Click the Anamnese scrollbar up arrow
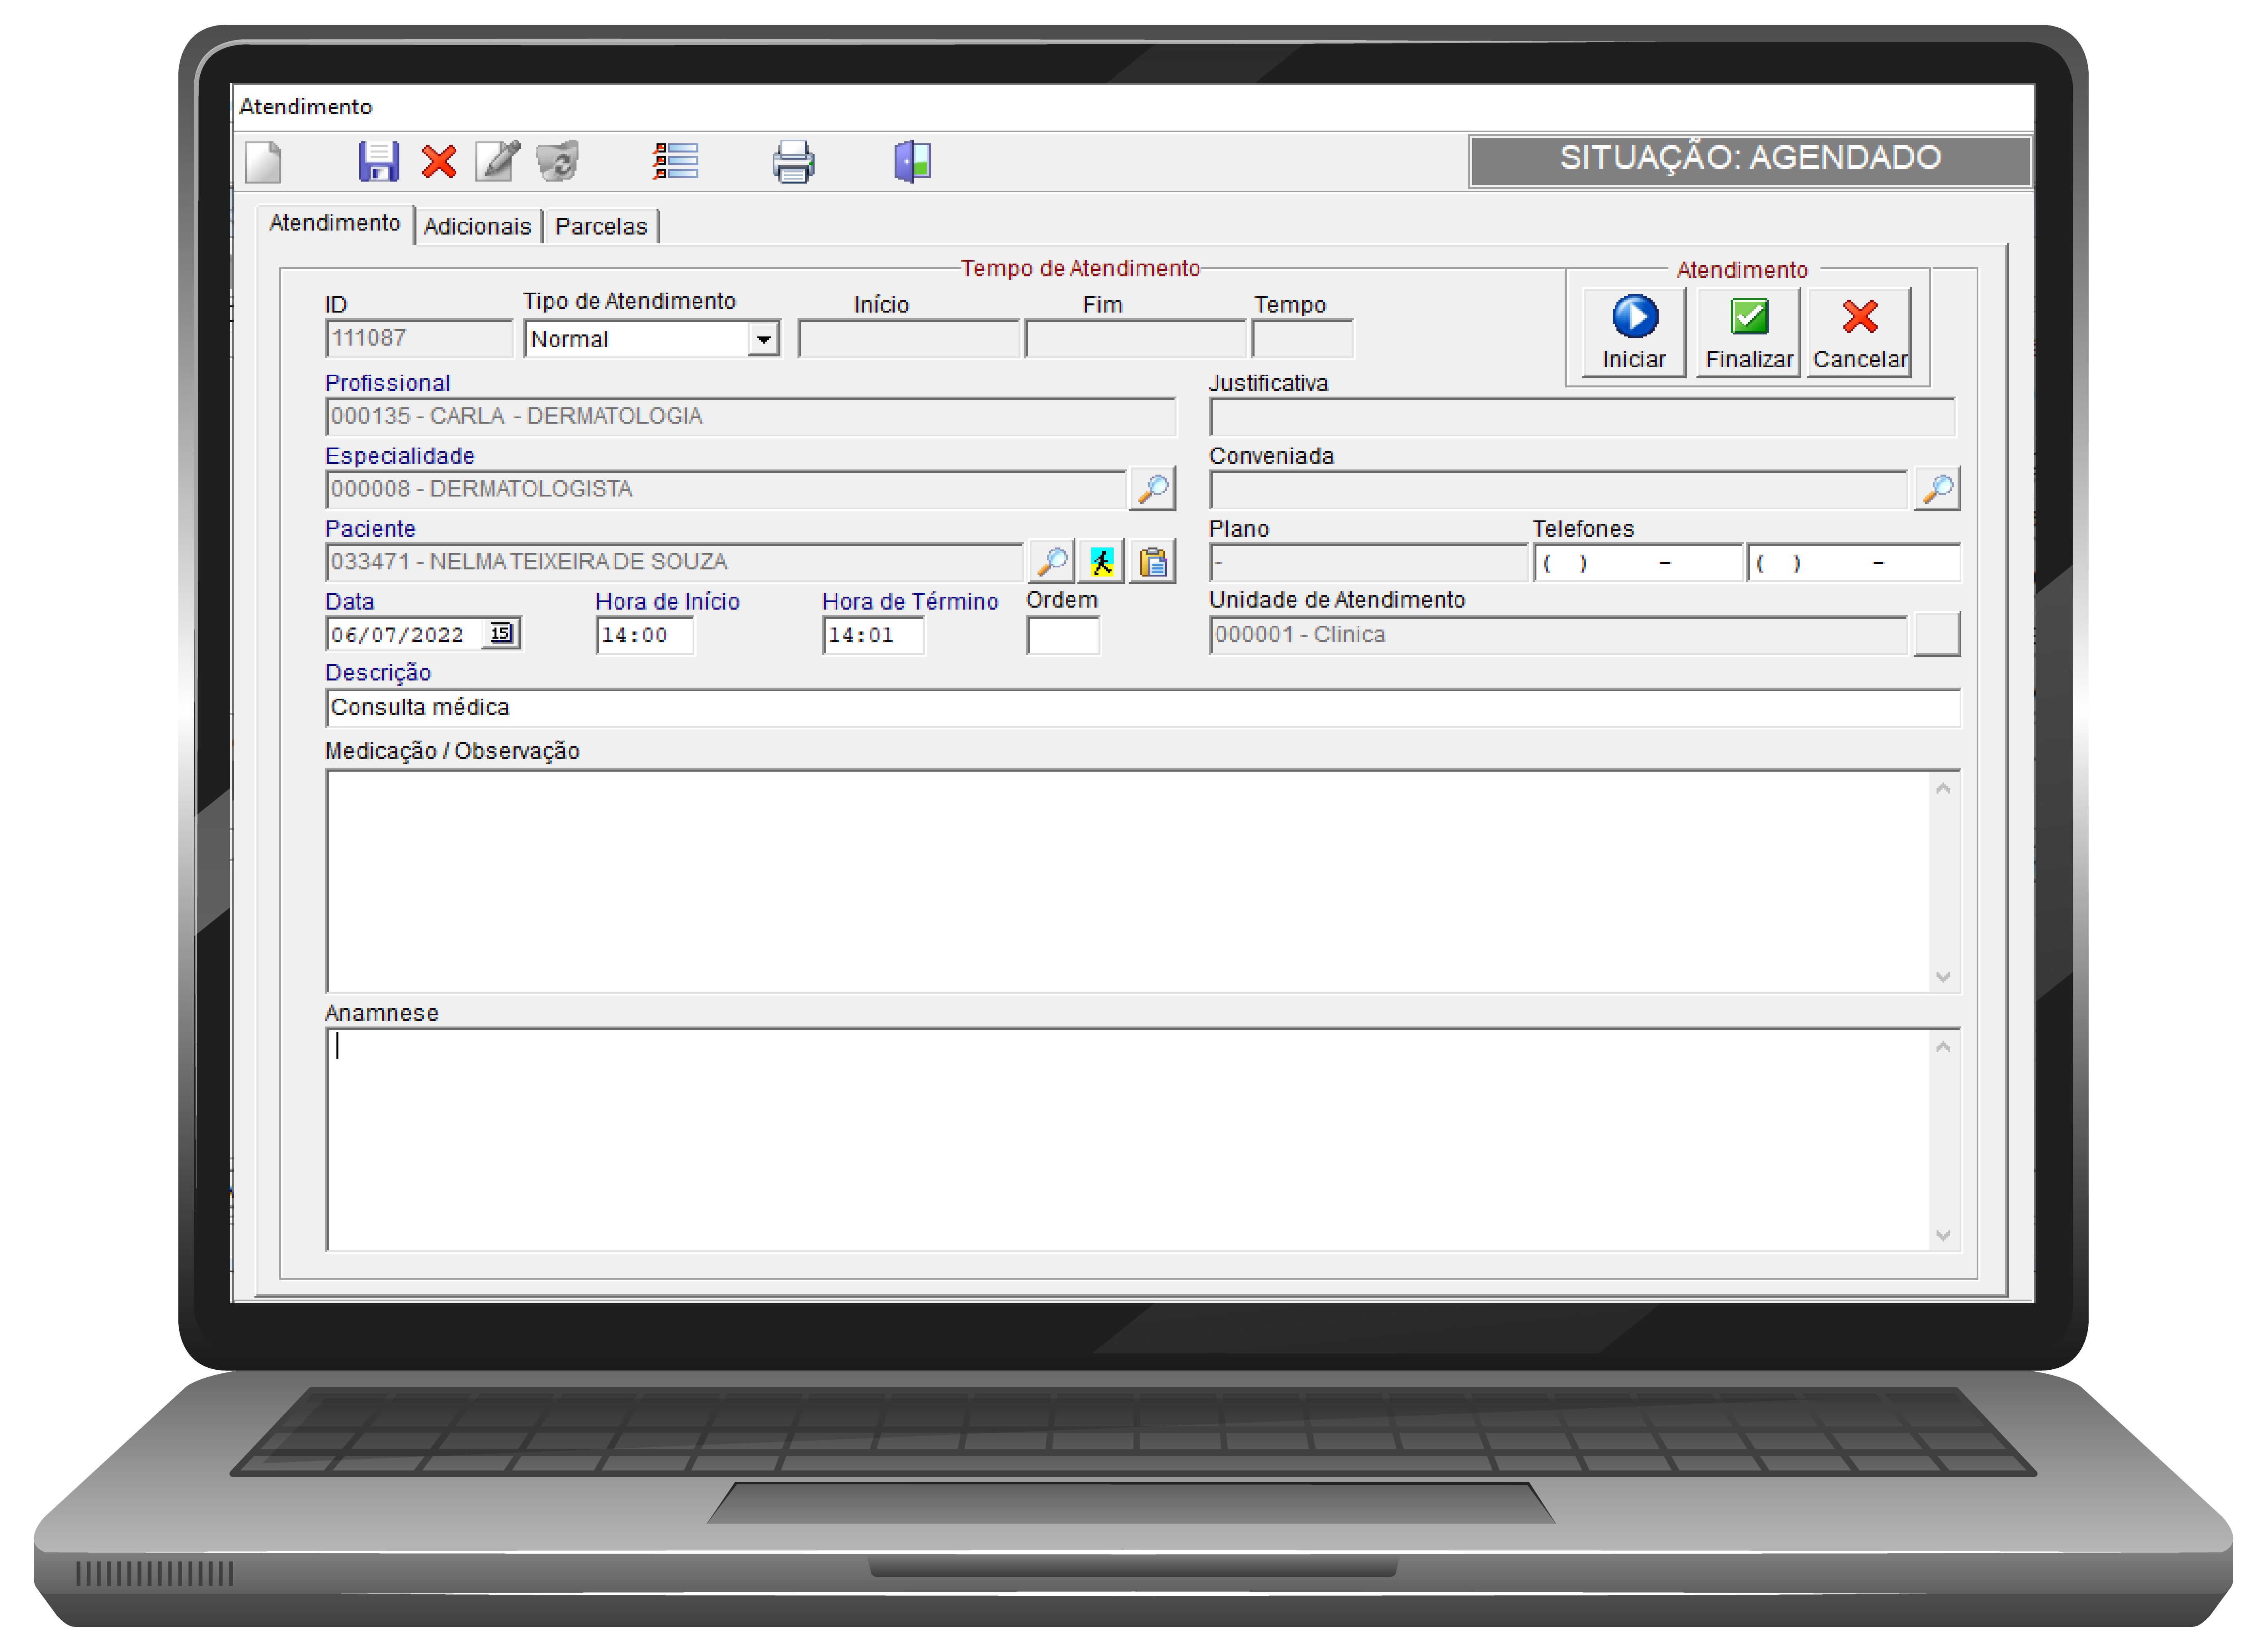 click(x=1943, y=1047)
